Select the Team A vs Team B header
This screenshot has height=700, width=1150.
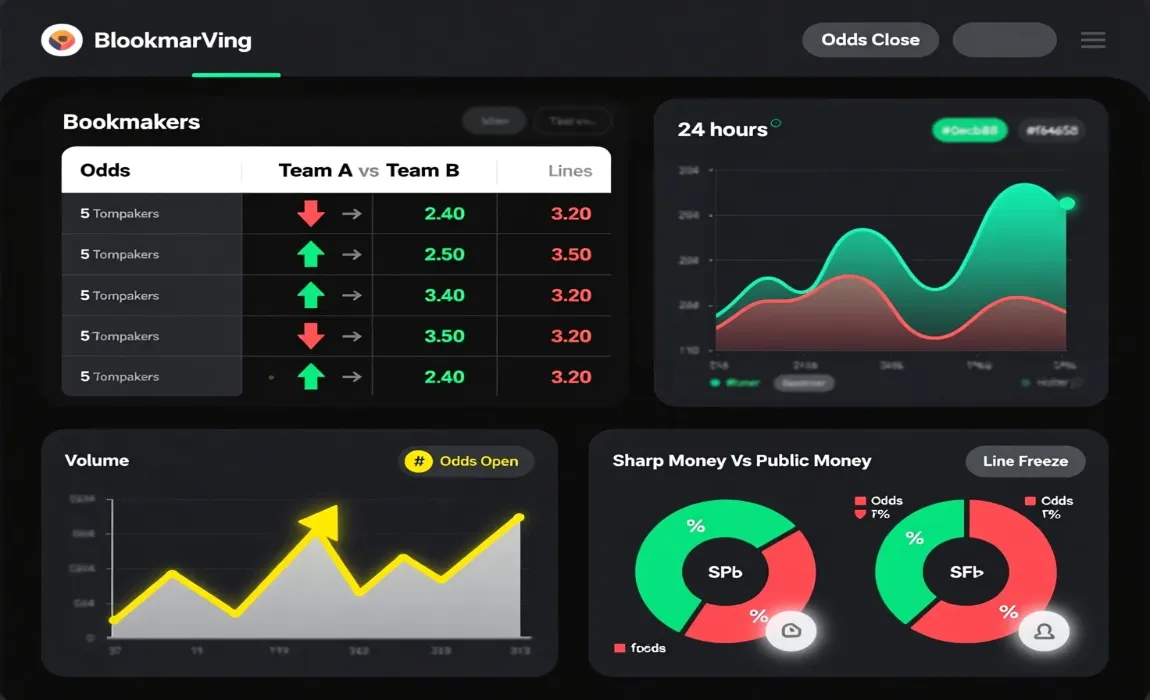pyautogui.click(x=369, y=170)
